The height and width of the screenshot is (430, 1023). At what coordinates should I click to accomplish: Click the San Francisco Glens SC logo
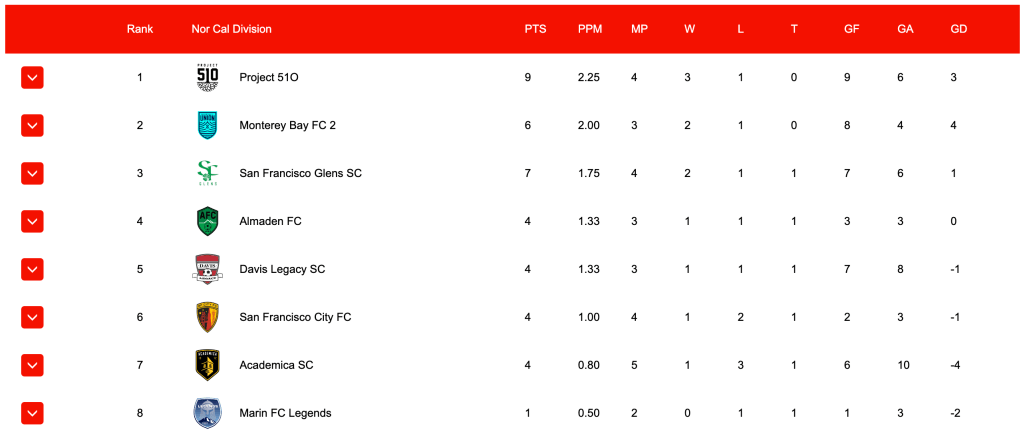[207, 173]
